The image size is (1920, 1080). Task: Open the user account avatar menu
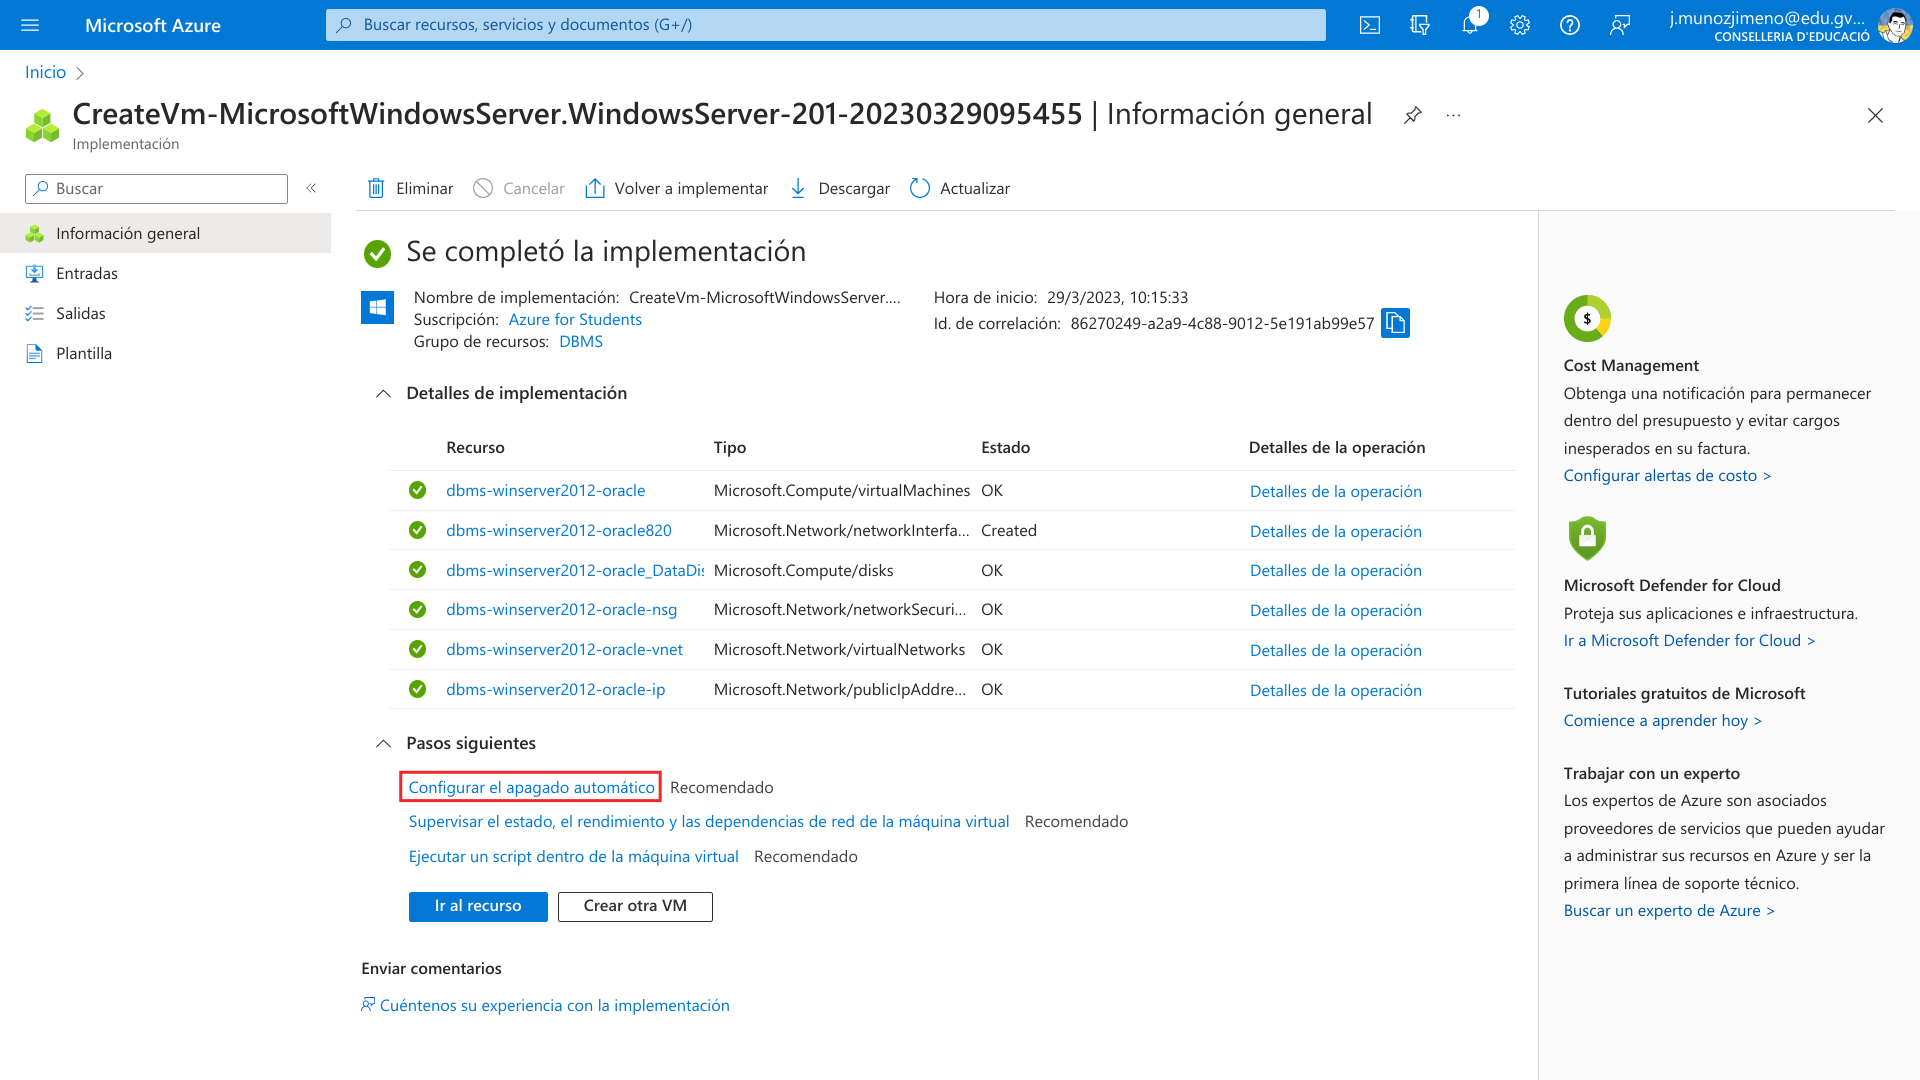point(1895,25)
